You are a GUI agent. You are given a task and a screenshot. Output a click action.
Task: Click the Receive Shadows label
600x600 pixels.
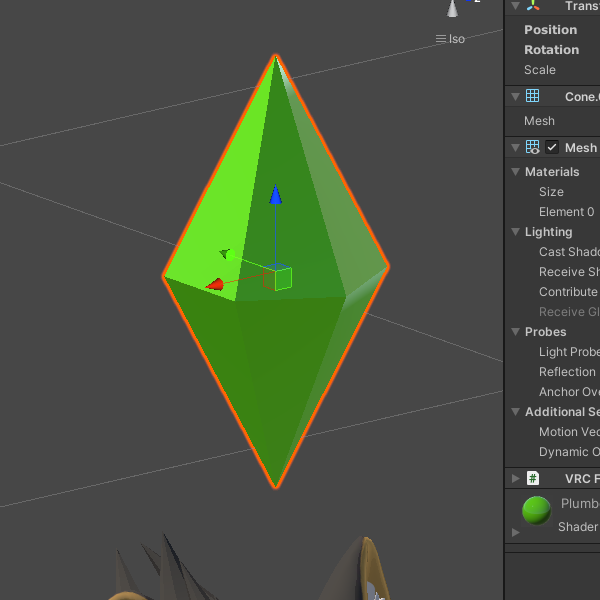tap(569, 272)
